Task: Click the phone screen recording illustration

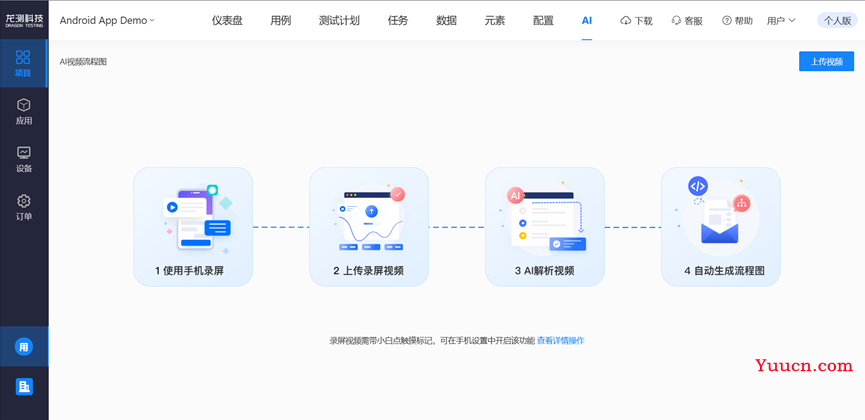Action: 196,219
